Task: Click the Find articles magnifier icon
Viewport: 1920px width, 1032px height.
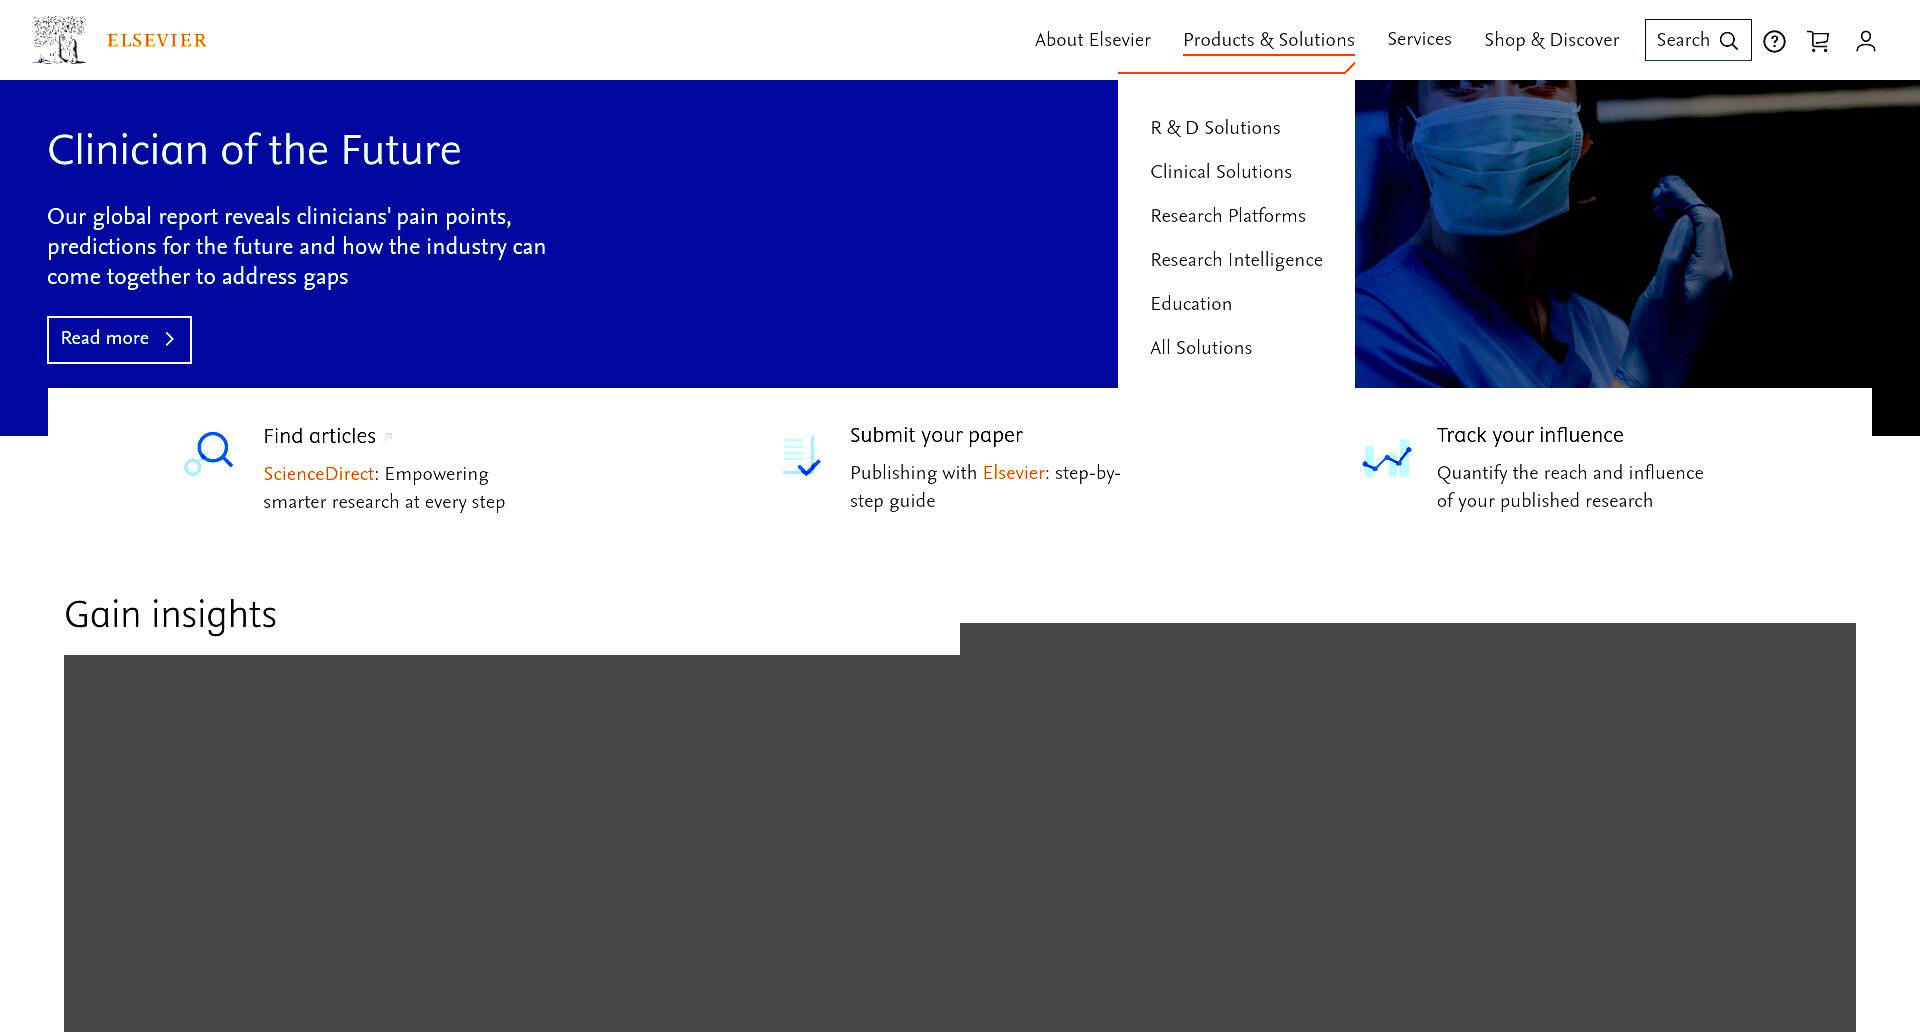Action: coord(209,453)
